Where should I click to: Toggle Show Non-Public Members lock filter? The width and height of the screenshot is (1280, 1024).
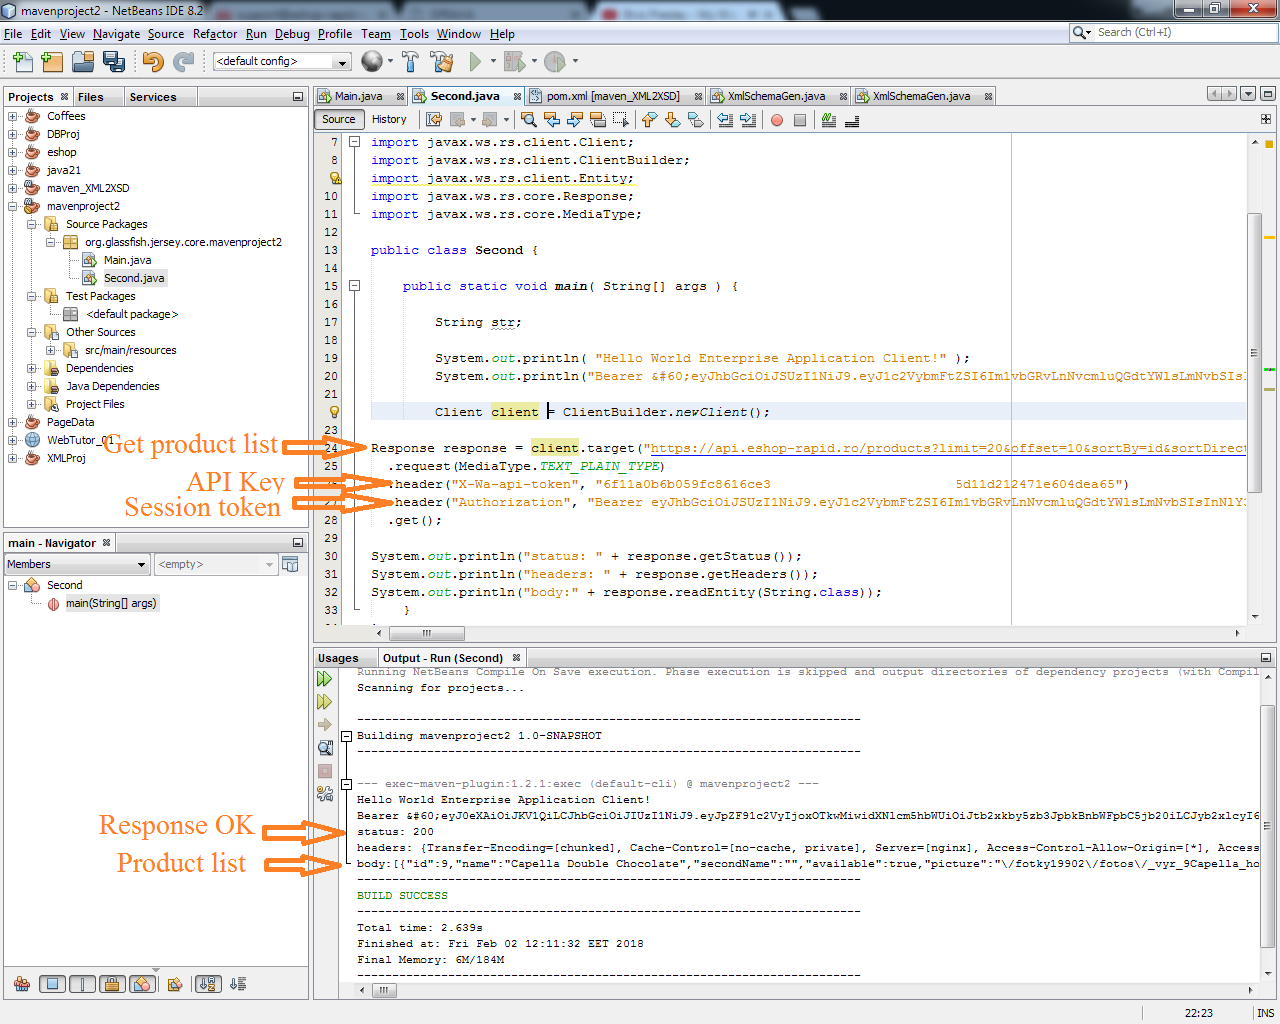pyautogui.click(x=113, y=984)
